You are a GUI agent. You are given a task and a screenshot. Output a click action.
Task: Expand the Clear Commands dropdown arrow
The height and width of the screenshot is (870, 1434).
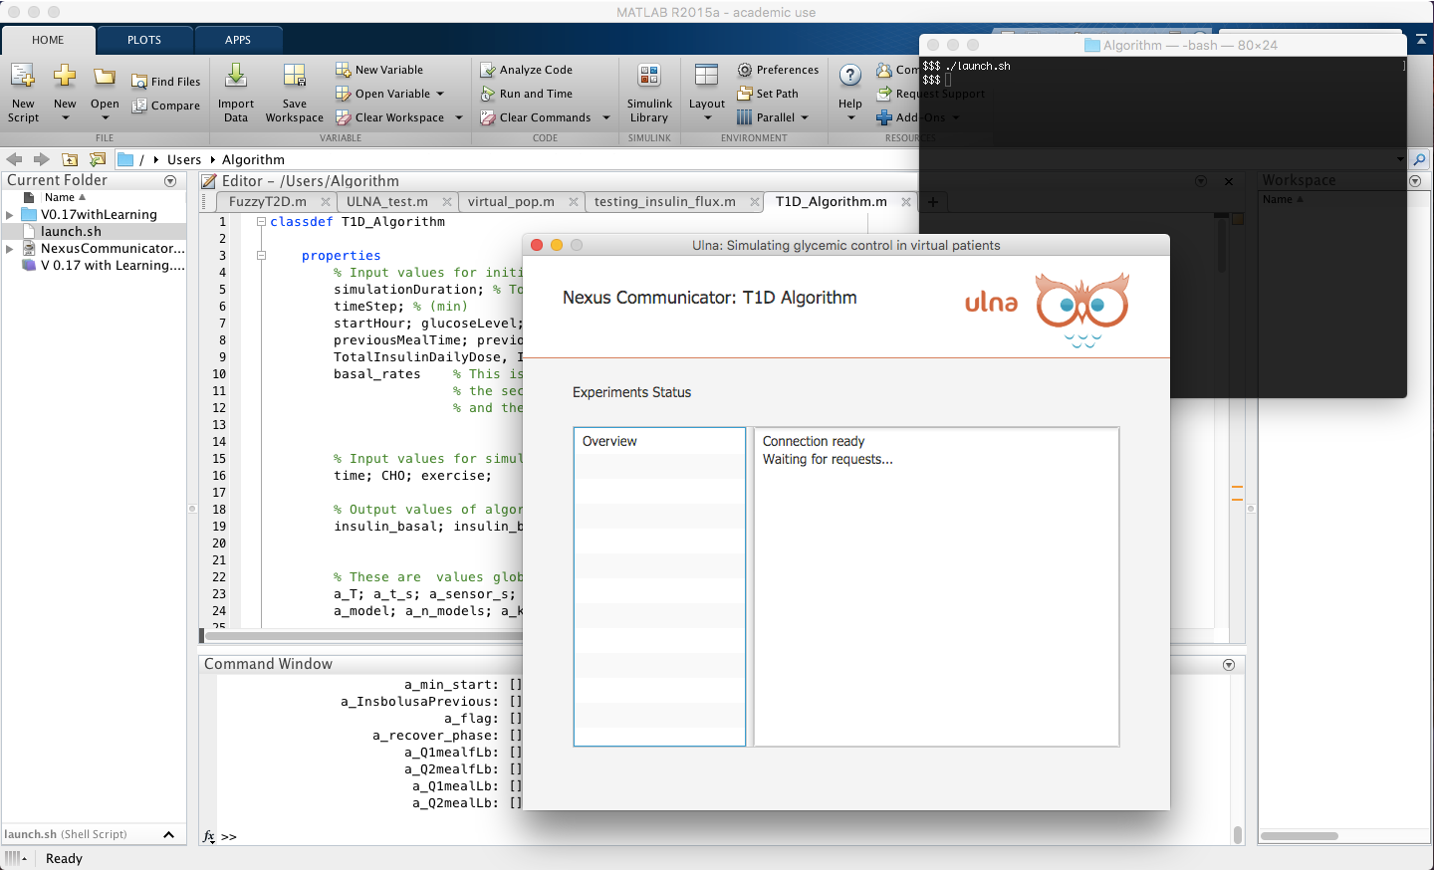(x=606, y=118)
